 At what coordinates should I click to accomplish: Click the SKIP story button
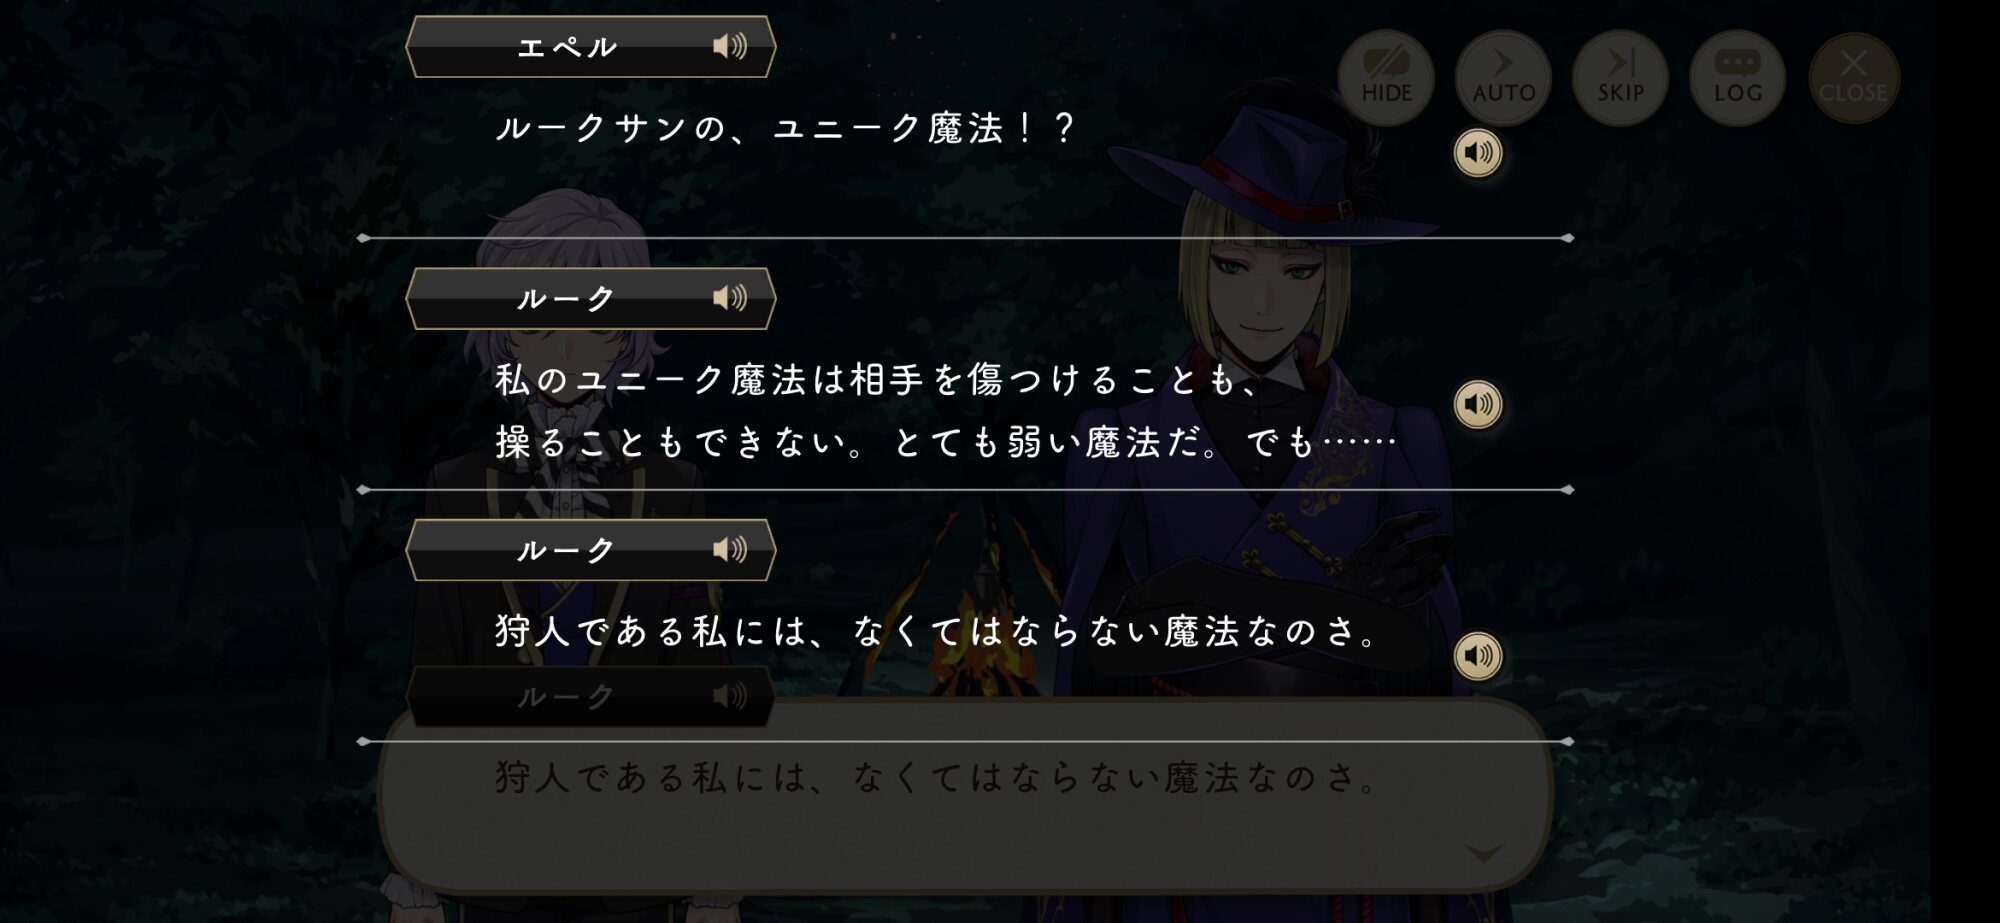coord(1620,77)
